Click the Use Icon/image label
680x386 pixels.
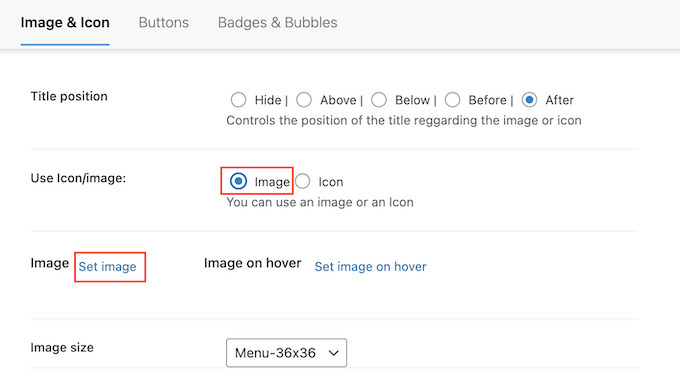tap(78, 178)
